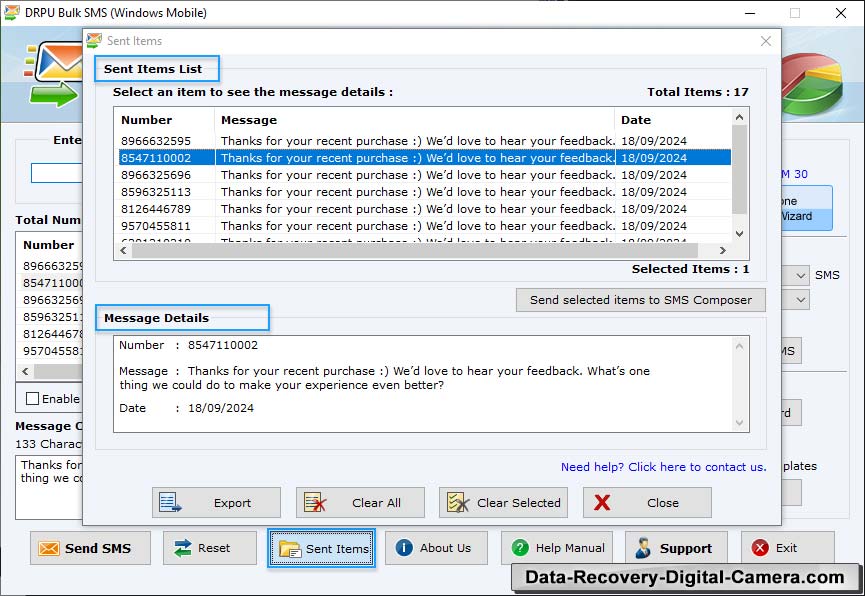The height and width of the screenshot is (596, 865).
Task: Click the Exit button label
Action: click(x=786, y=548)
